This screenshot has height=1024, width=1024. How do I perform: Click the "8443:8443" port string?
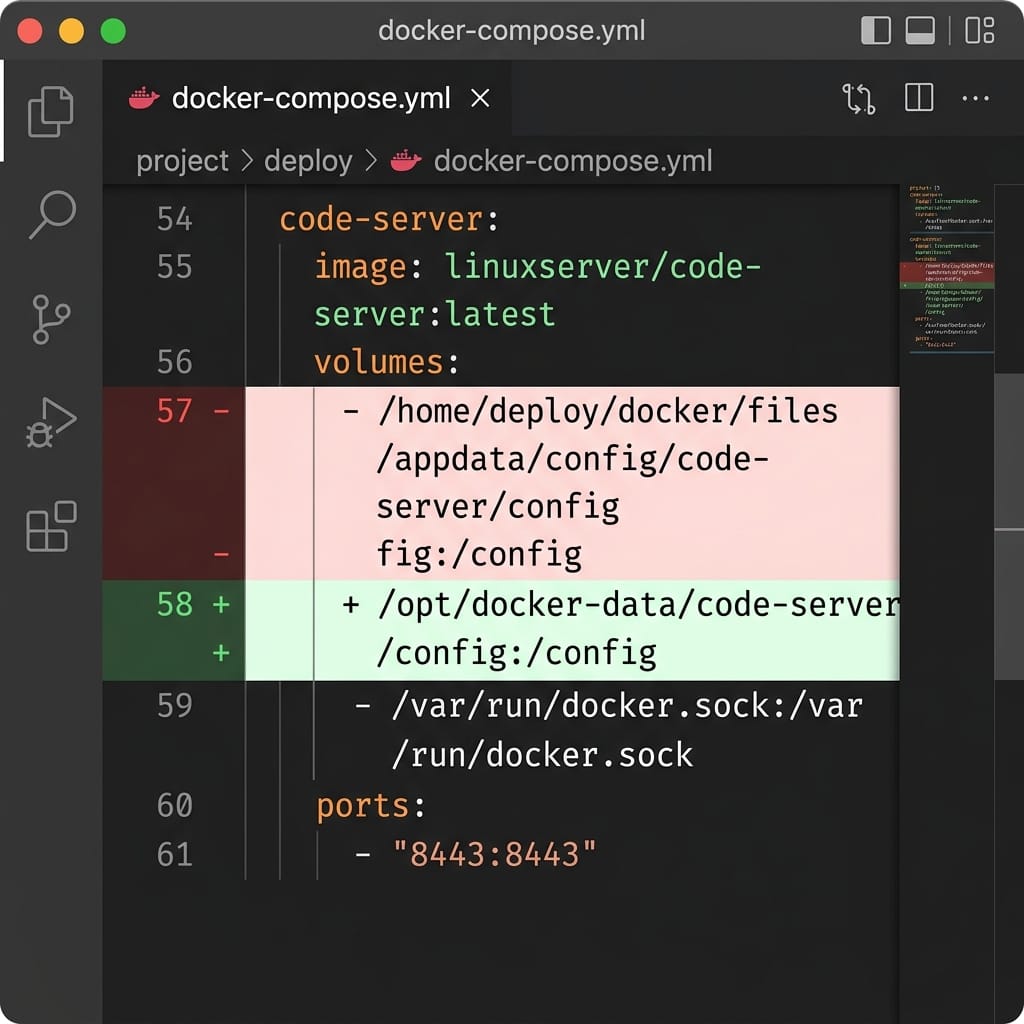[x=494, y=854]
